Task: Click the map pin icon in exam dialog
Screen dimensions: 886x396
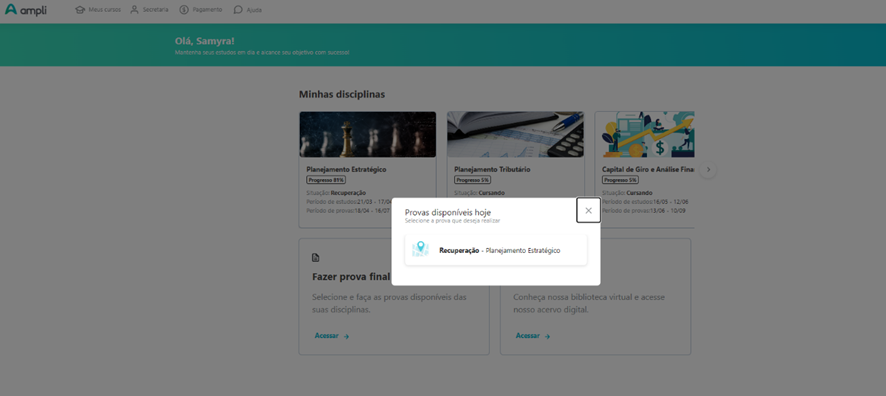Action: coord(420,249)
